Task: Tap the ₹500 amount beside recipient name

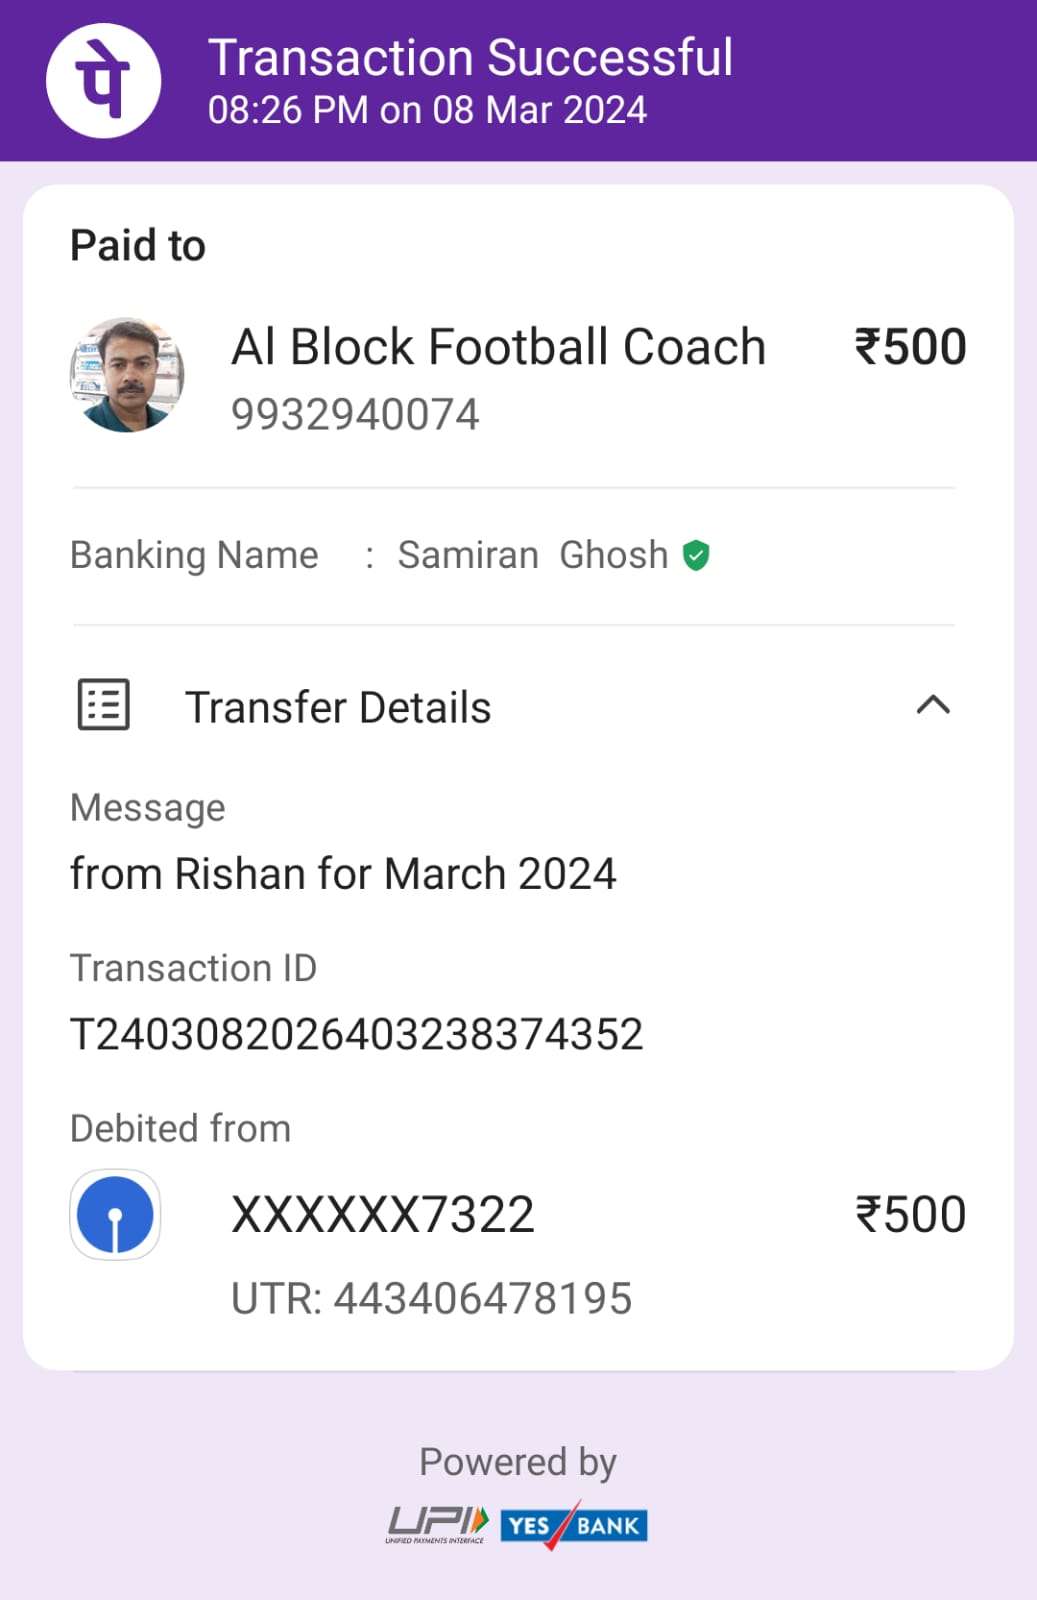Action: pos(909,347)
